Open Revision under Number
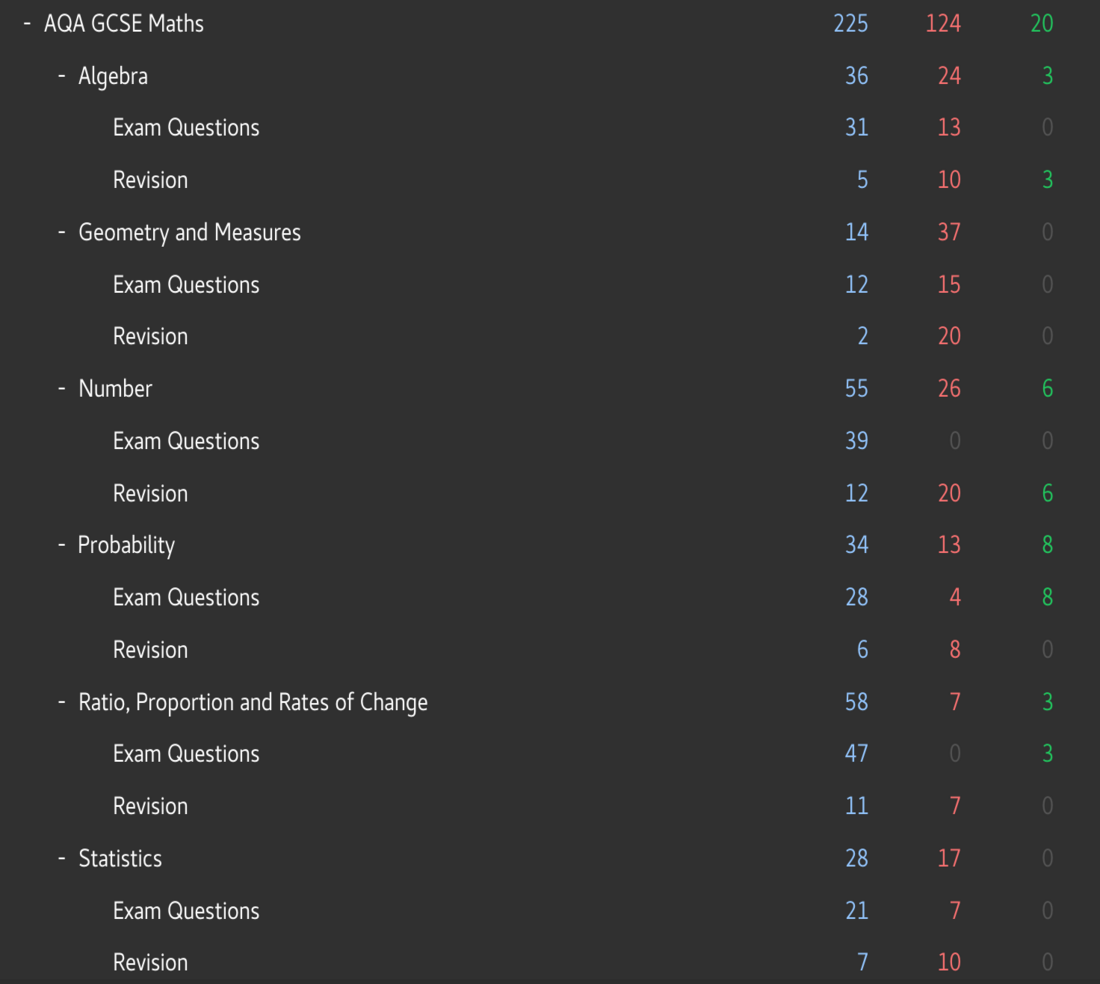The height and width of the screenshot is (984, 1100). coord(150,494)
